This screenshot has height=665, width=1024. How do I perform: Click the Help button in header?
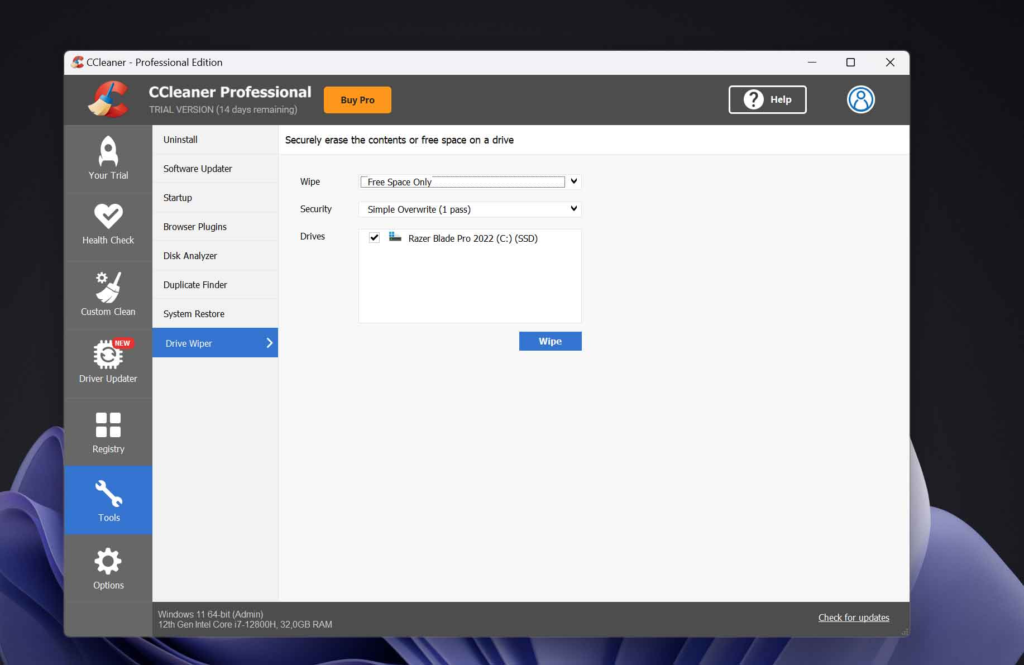point(767,99)
